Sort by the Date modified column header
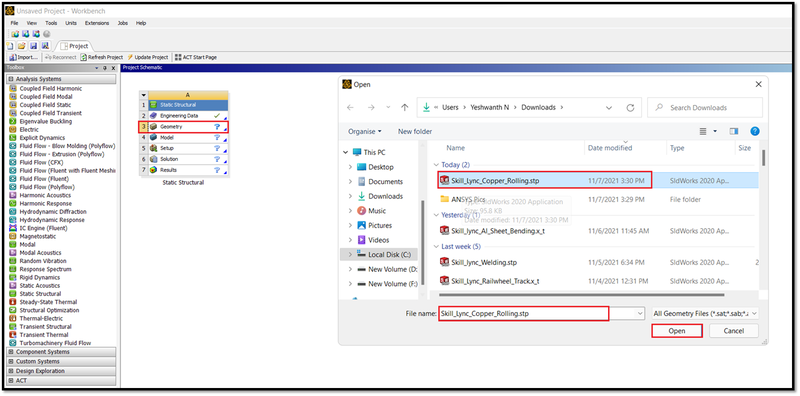This screenshot has width=800, height=396. click(x=610, y=148)
